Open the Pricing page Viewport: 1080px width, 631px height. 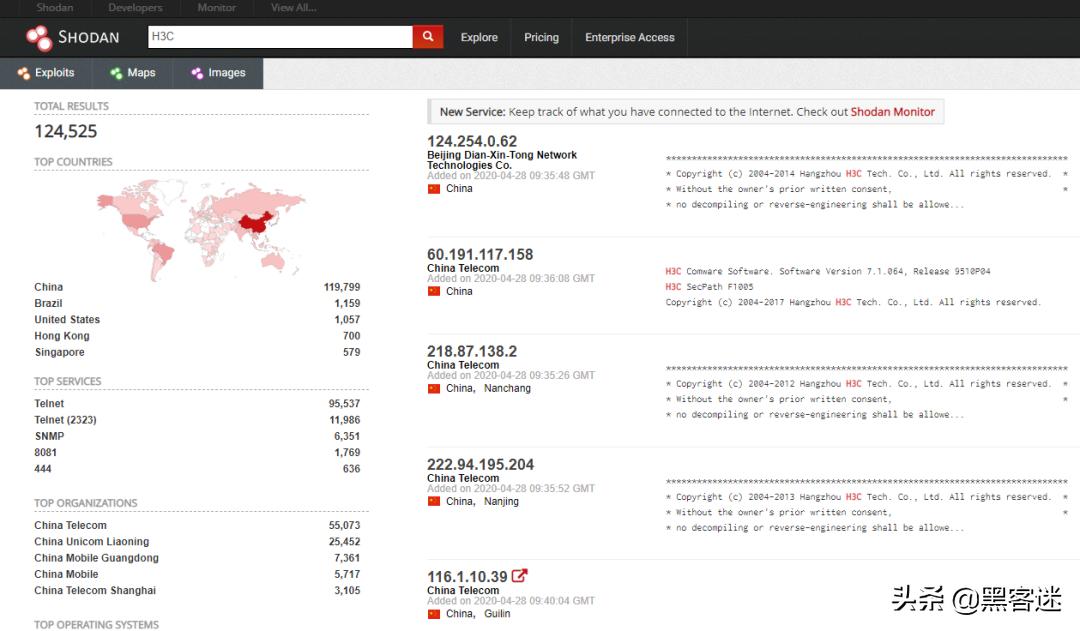coord(541,38)
